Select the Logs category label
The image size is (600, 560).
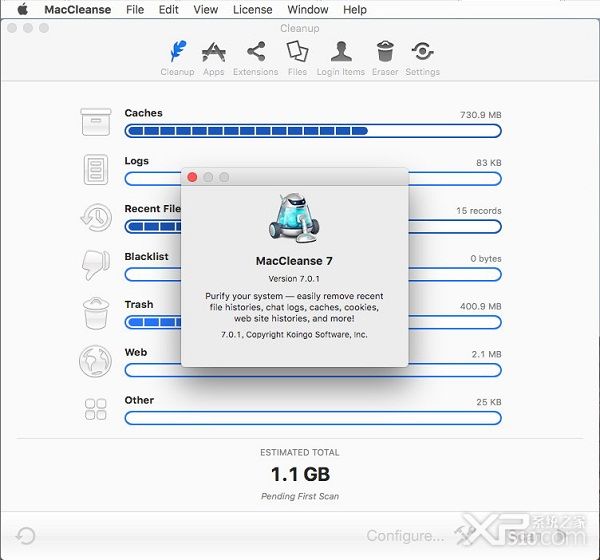tap(137, 161)
